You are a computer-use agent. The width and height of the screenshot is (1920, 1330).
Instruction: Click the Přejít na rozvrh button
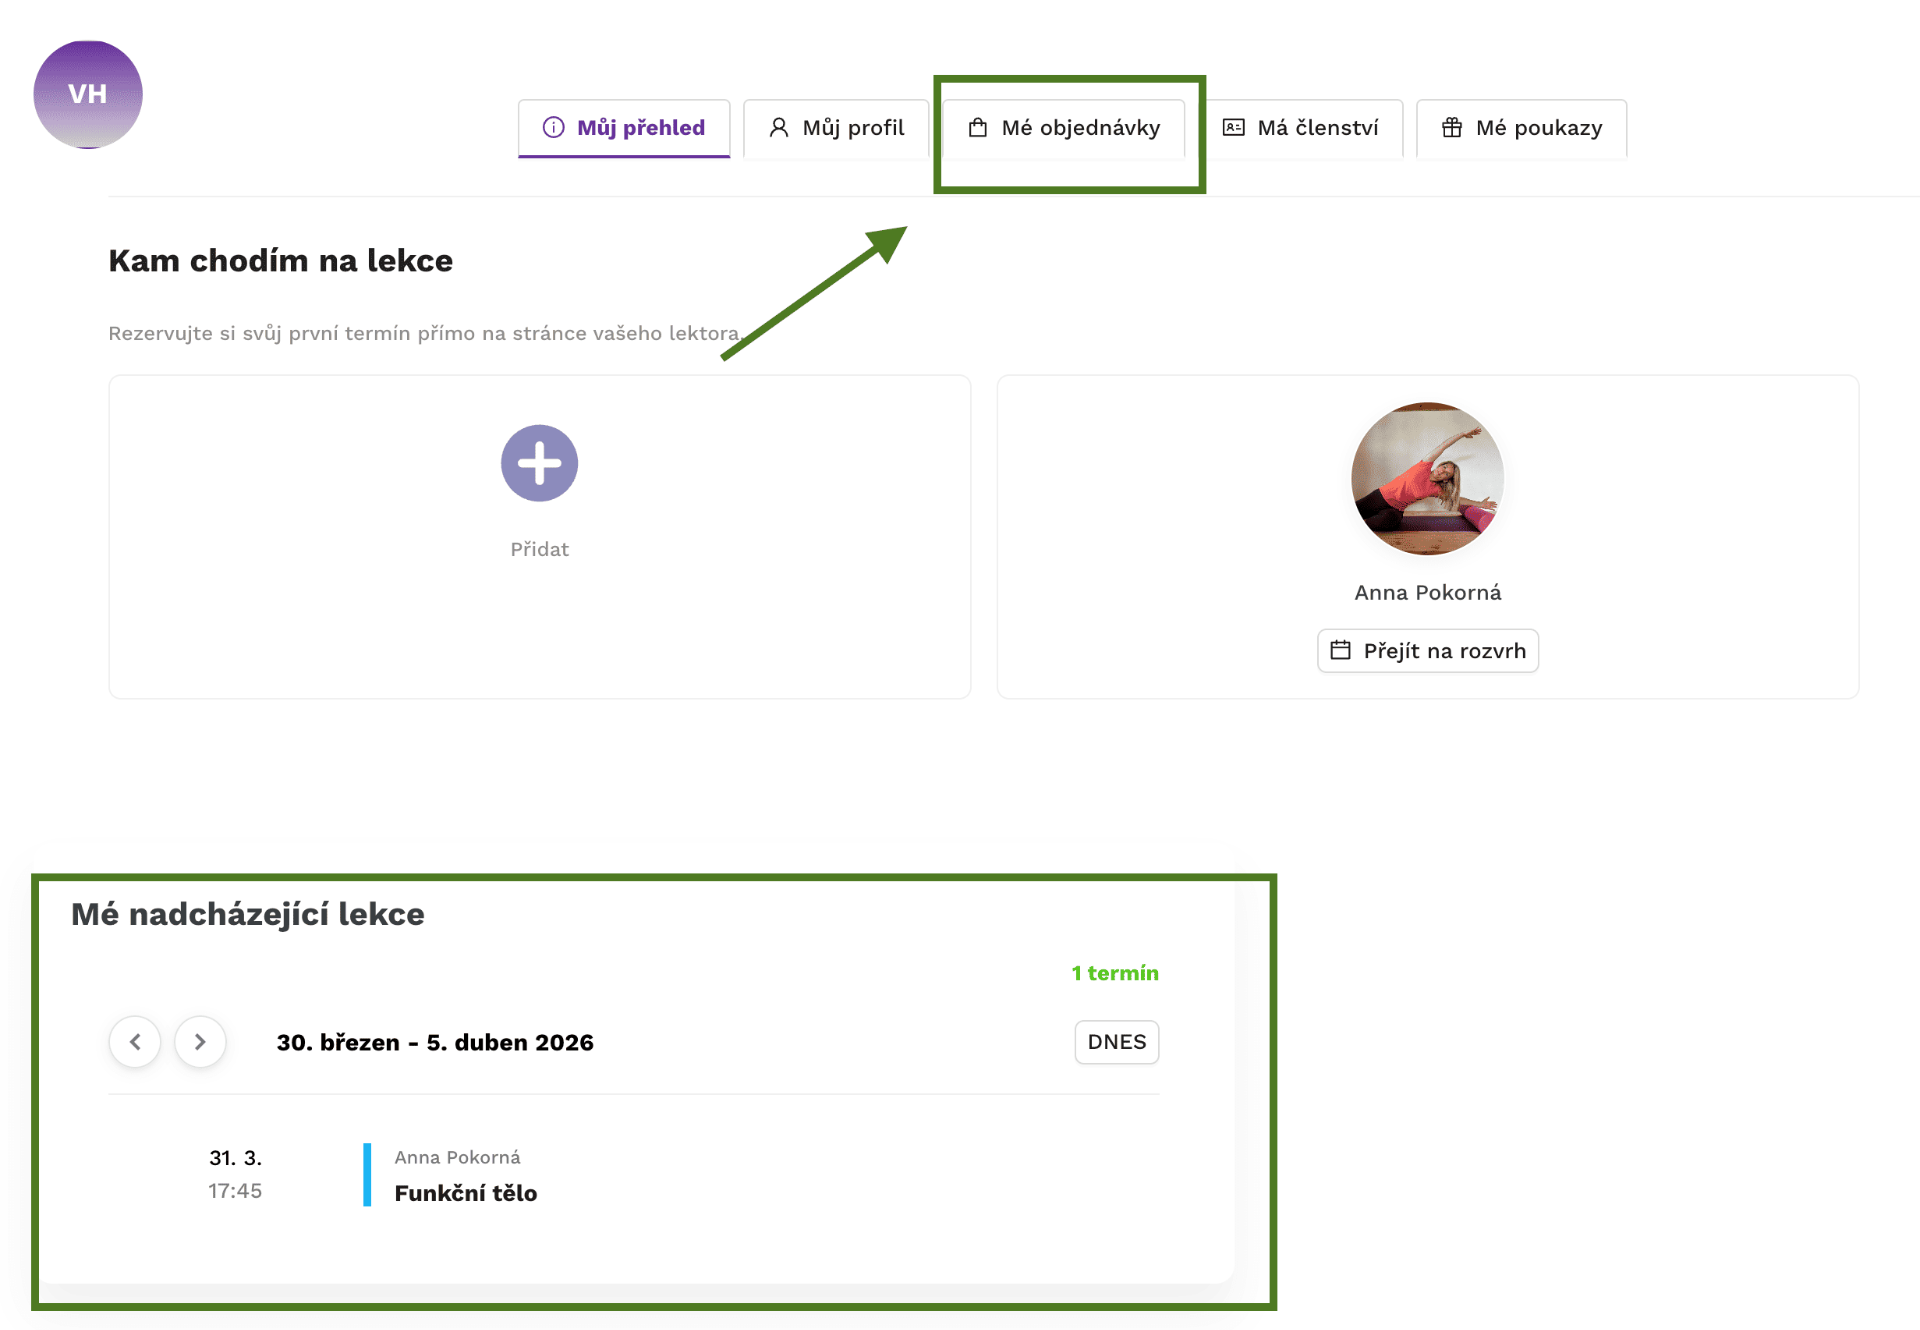pyautogui.click(x=1427, y=651)
